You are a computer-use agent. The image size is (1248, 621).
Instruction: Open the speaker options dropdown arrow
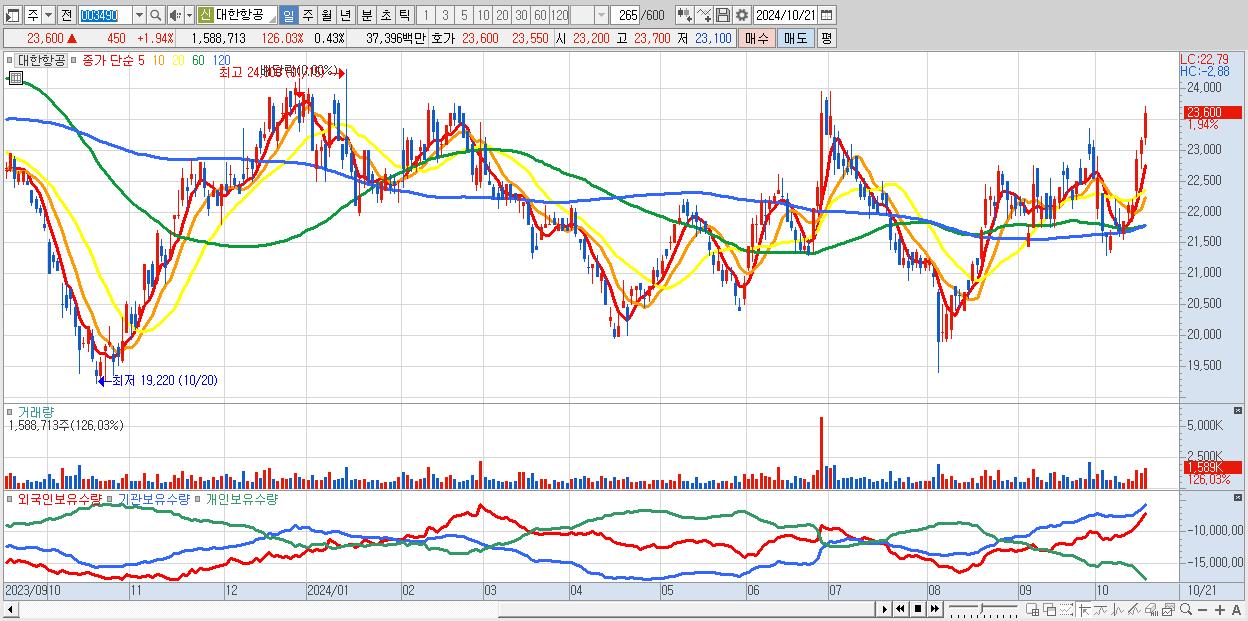(x=188, y=15)
